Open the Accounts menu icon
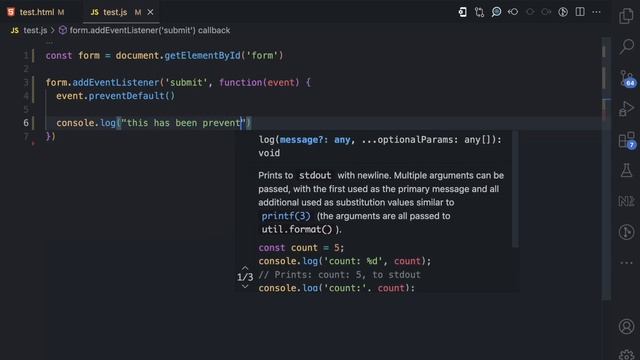Screen dimensions: 640x360 [626, 327]
